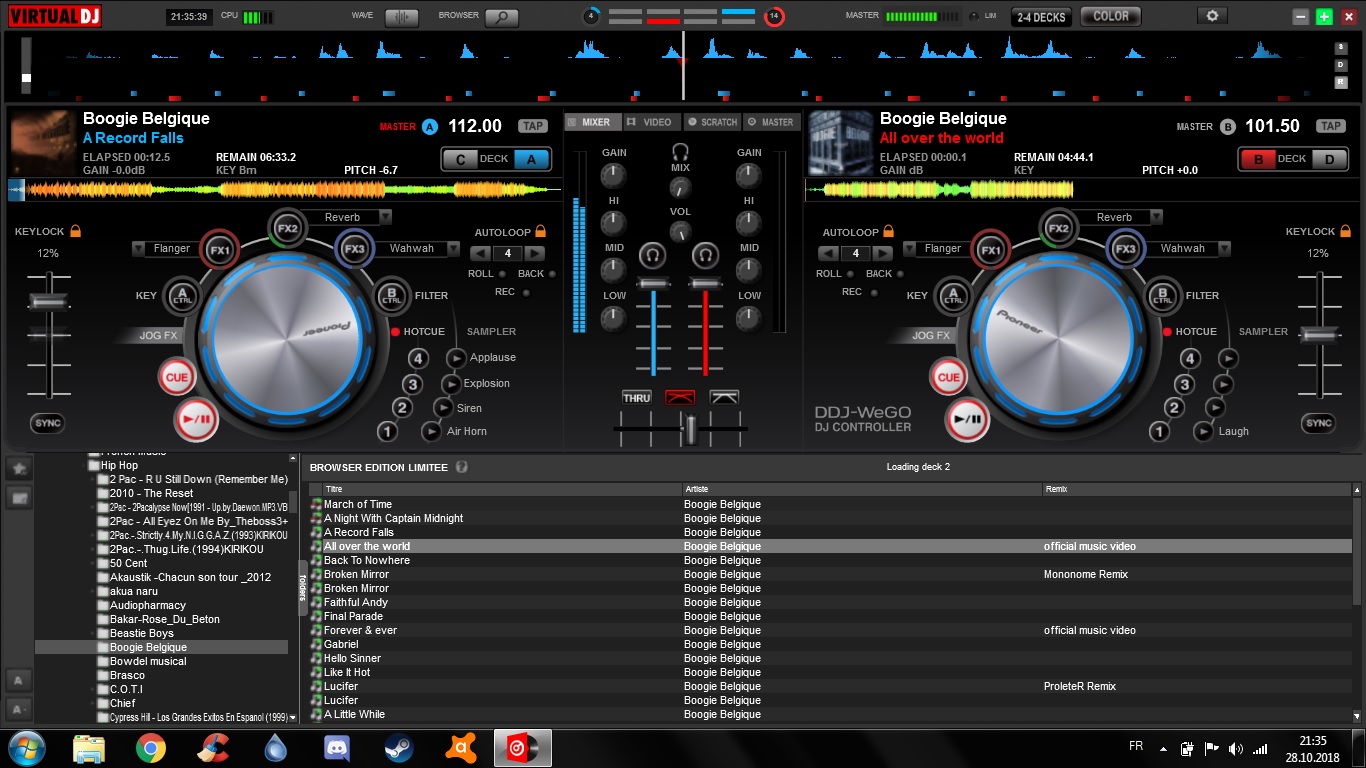Image resolution: width=1366 pixels, height=768 pixels.
Task: Open the right deck Flanger effect dropdown
Action: 910,248
